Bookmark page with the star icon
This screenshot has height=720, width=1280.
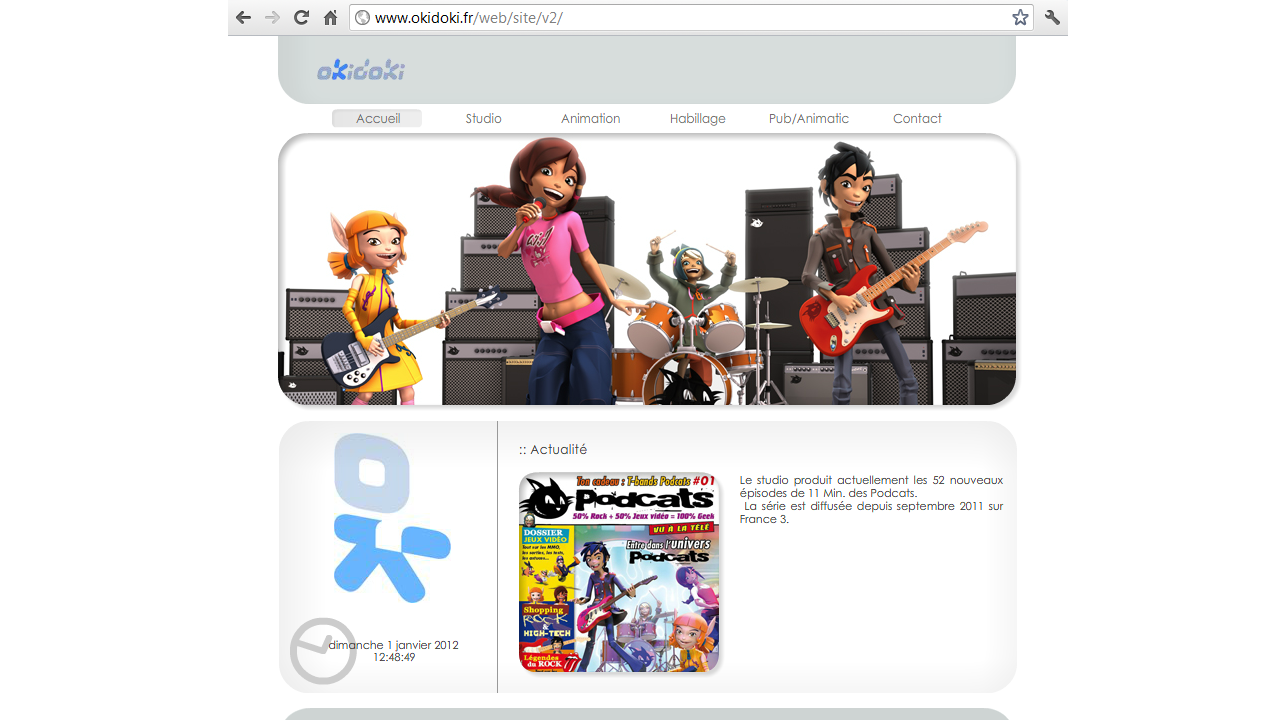click(x=1020, y=17)
